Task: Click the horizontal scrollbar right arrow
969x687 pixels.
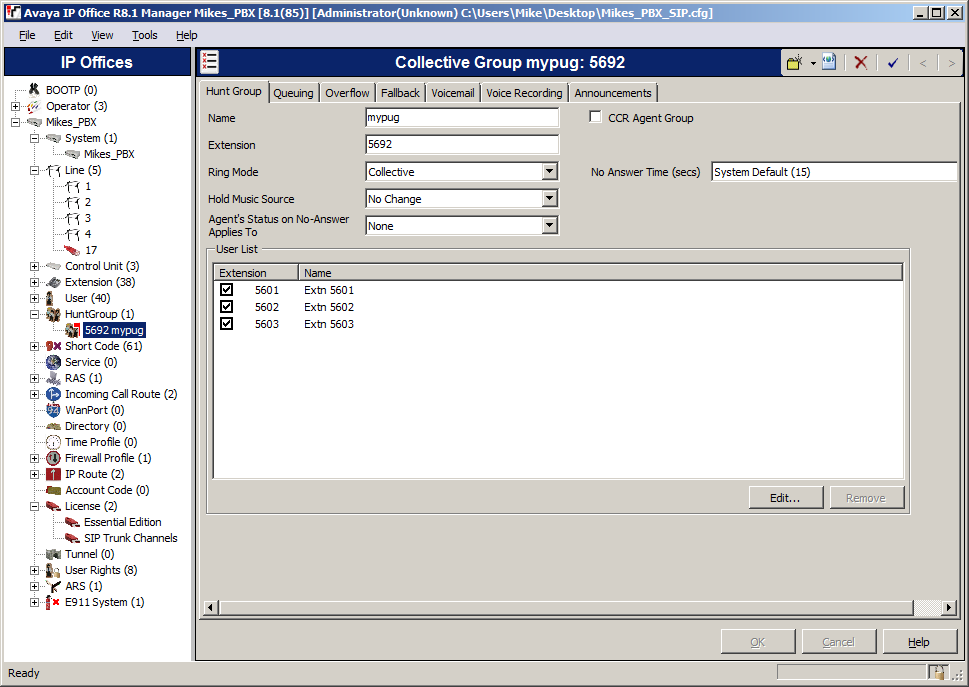Action: [x=949, y=607]
